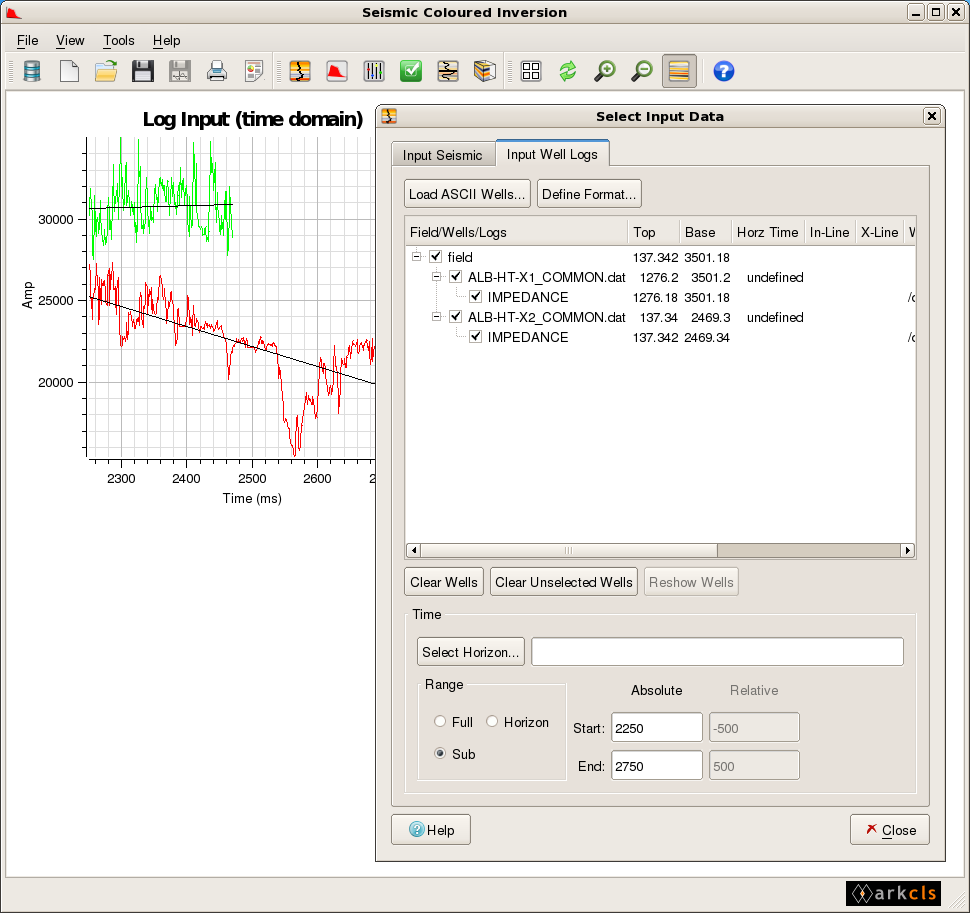Select the Sub range radio button
Screen dimensions: 970x913
[x=440, y=753]
